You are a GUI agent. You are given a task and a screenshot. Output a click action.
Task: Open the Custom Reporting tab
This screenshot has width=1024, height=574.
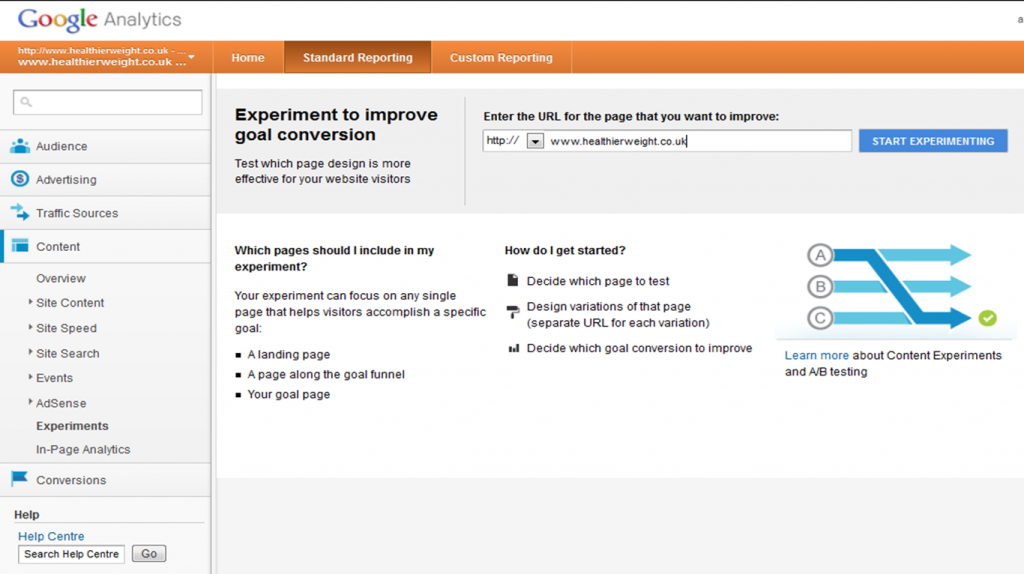coord(501,57)
